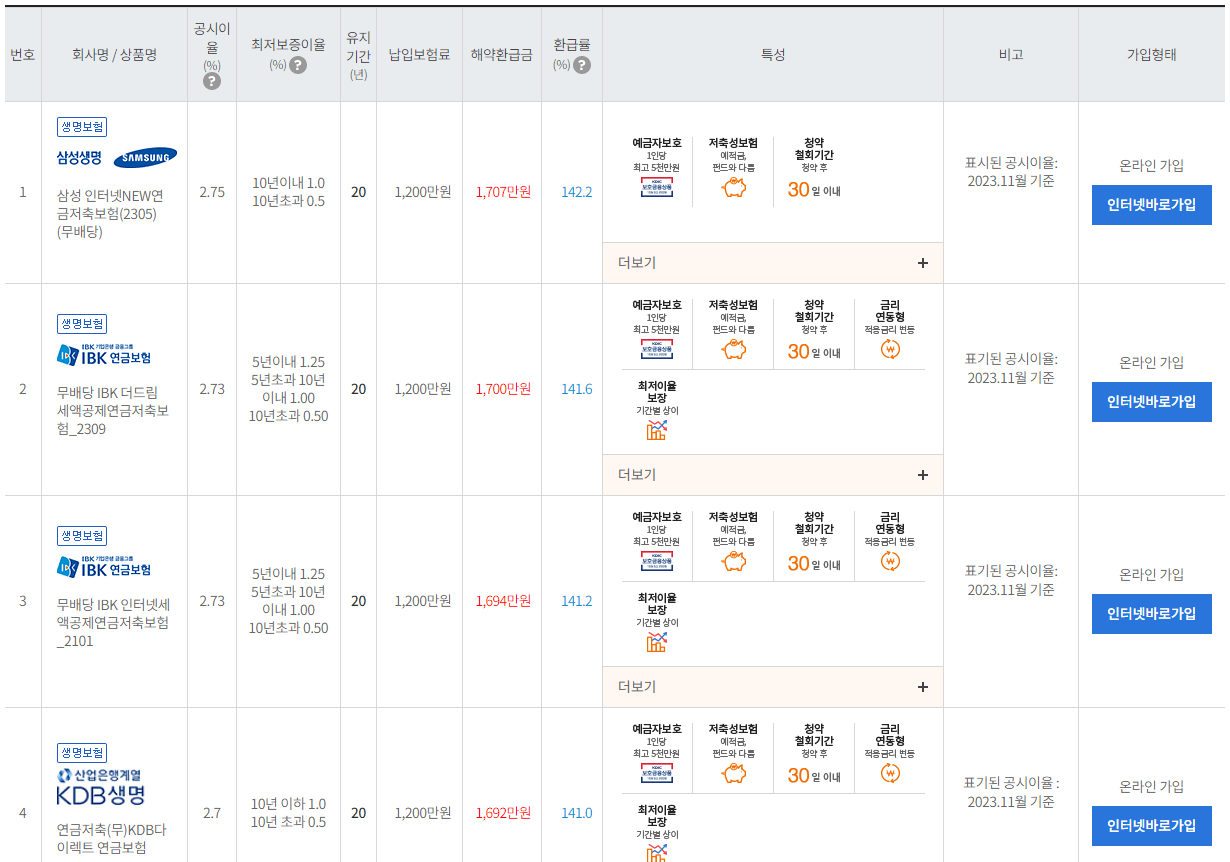
Task: Click row 4 금리연동형 won coin icon
Action: coord(890,773)
